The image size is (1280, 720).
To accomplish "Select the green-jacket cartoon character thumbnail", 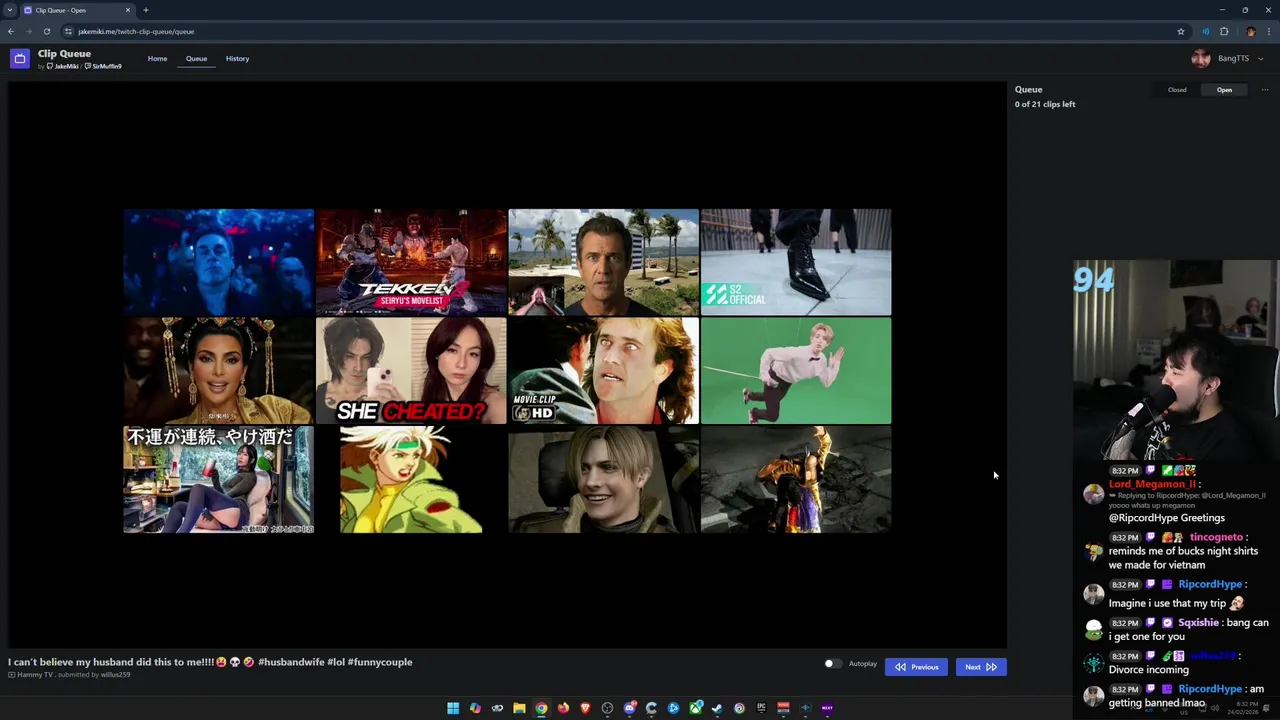I will [x=411, y=479].
